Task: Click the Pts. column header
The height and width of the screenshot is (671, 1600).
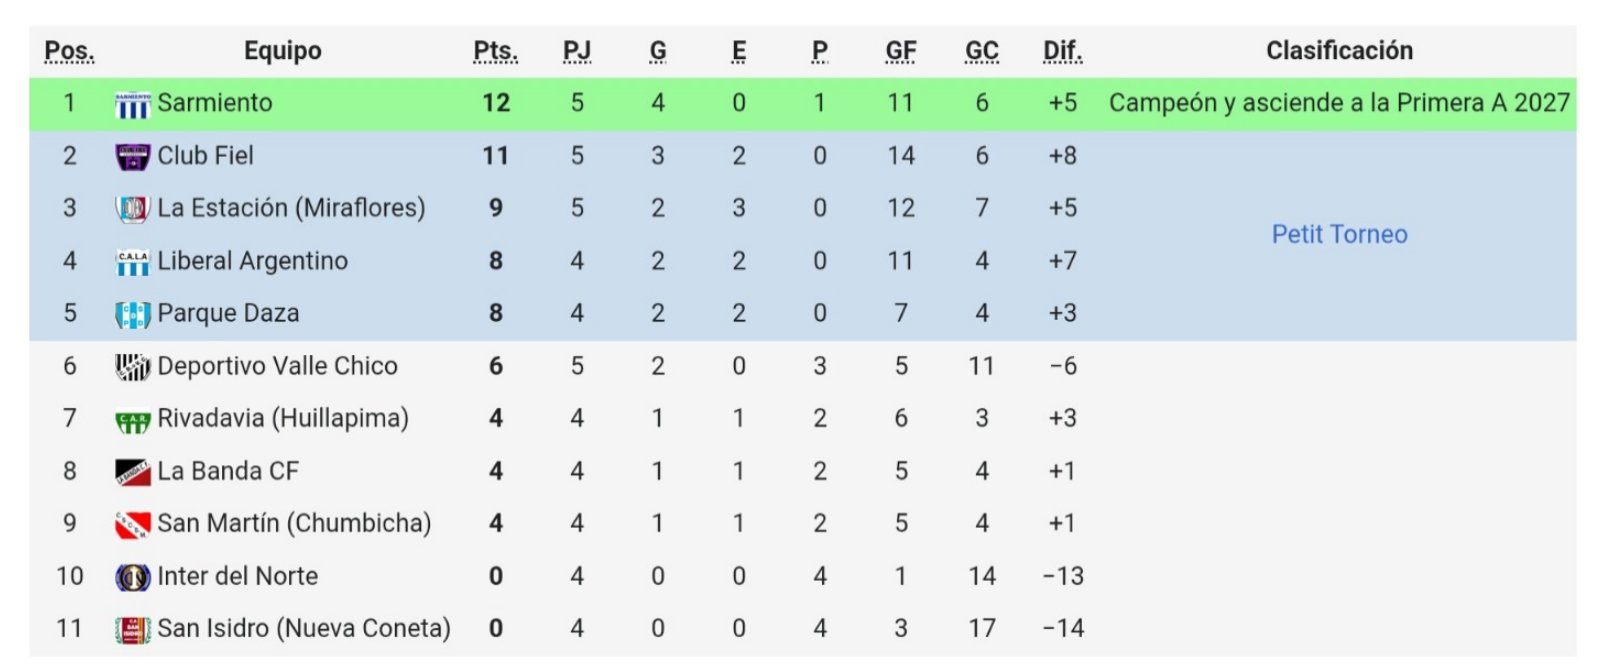Action: (x=496, y=51)
